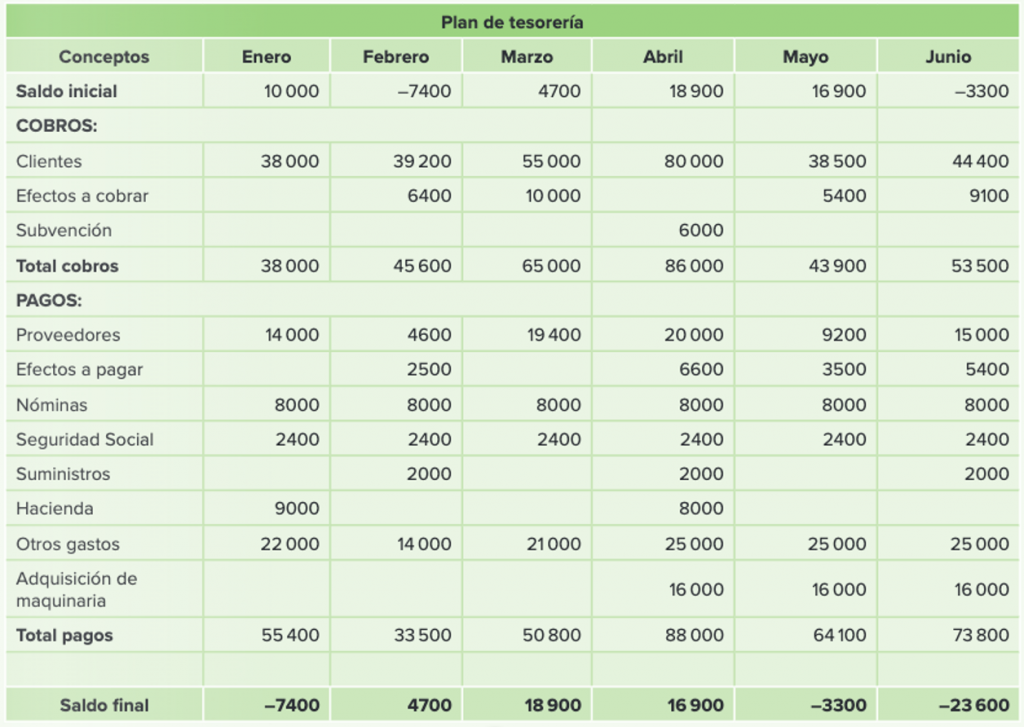Viewport: 1024px width, 727px height.
Task: Click the Saldo final row label
Action: (x=104, y=705)
